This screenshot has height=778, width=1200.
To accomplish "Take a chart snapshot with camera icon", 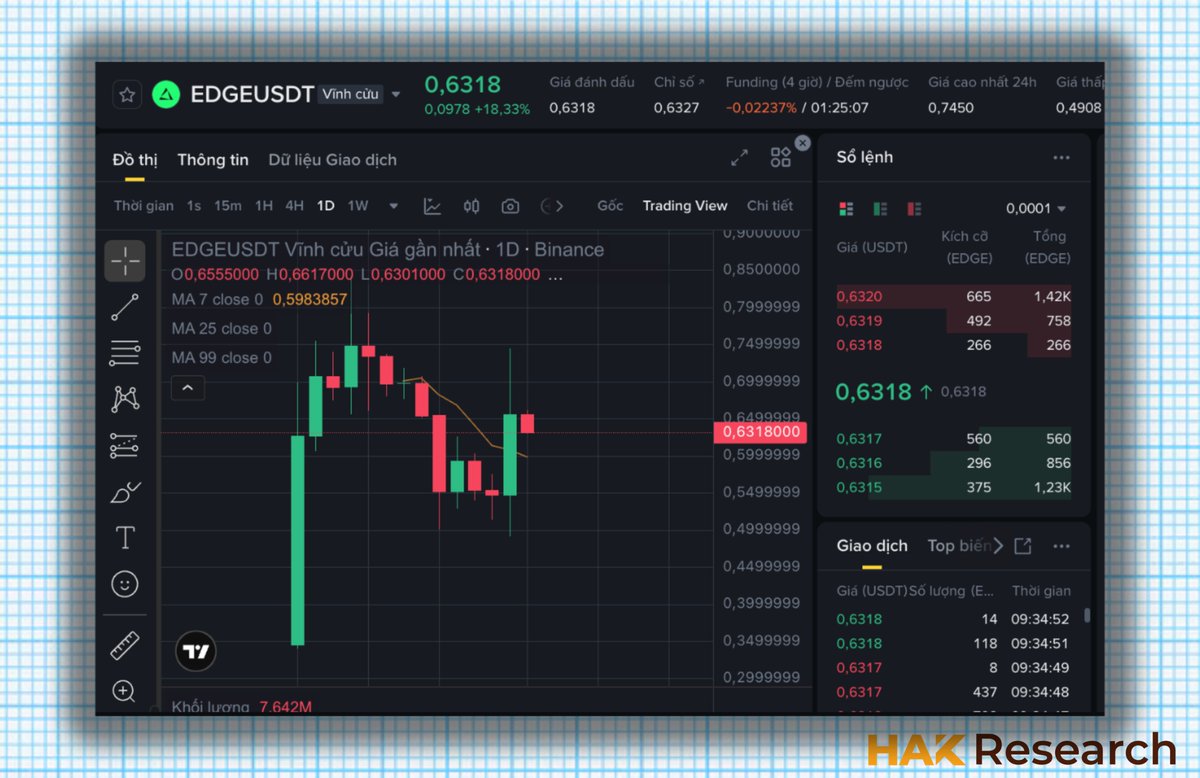I will pos(510,206).
